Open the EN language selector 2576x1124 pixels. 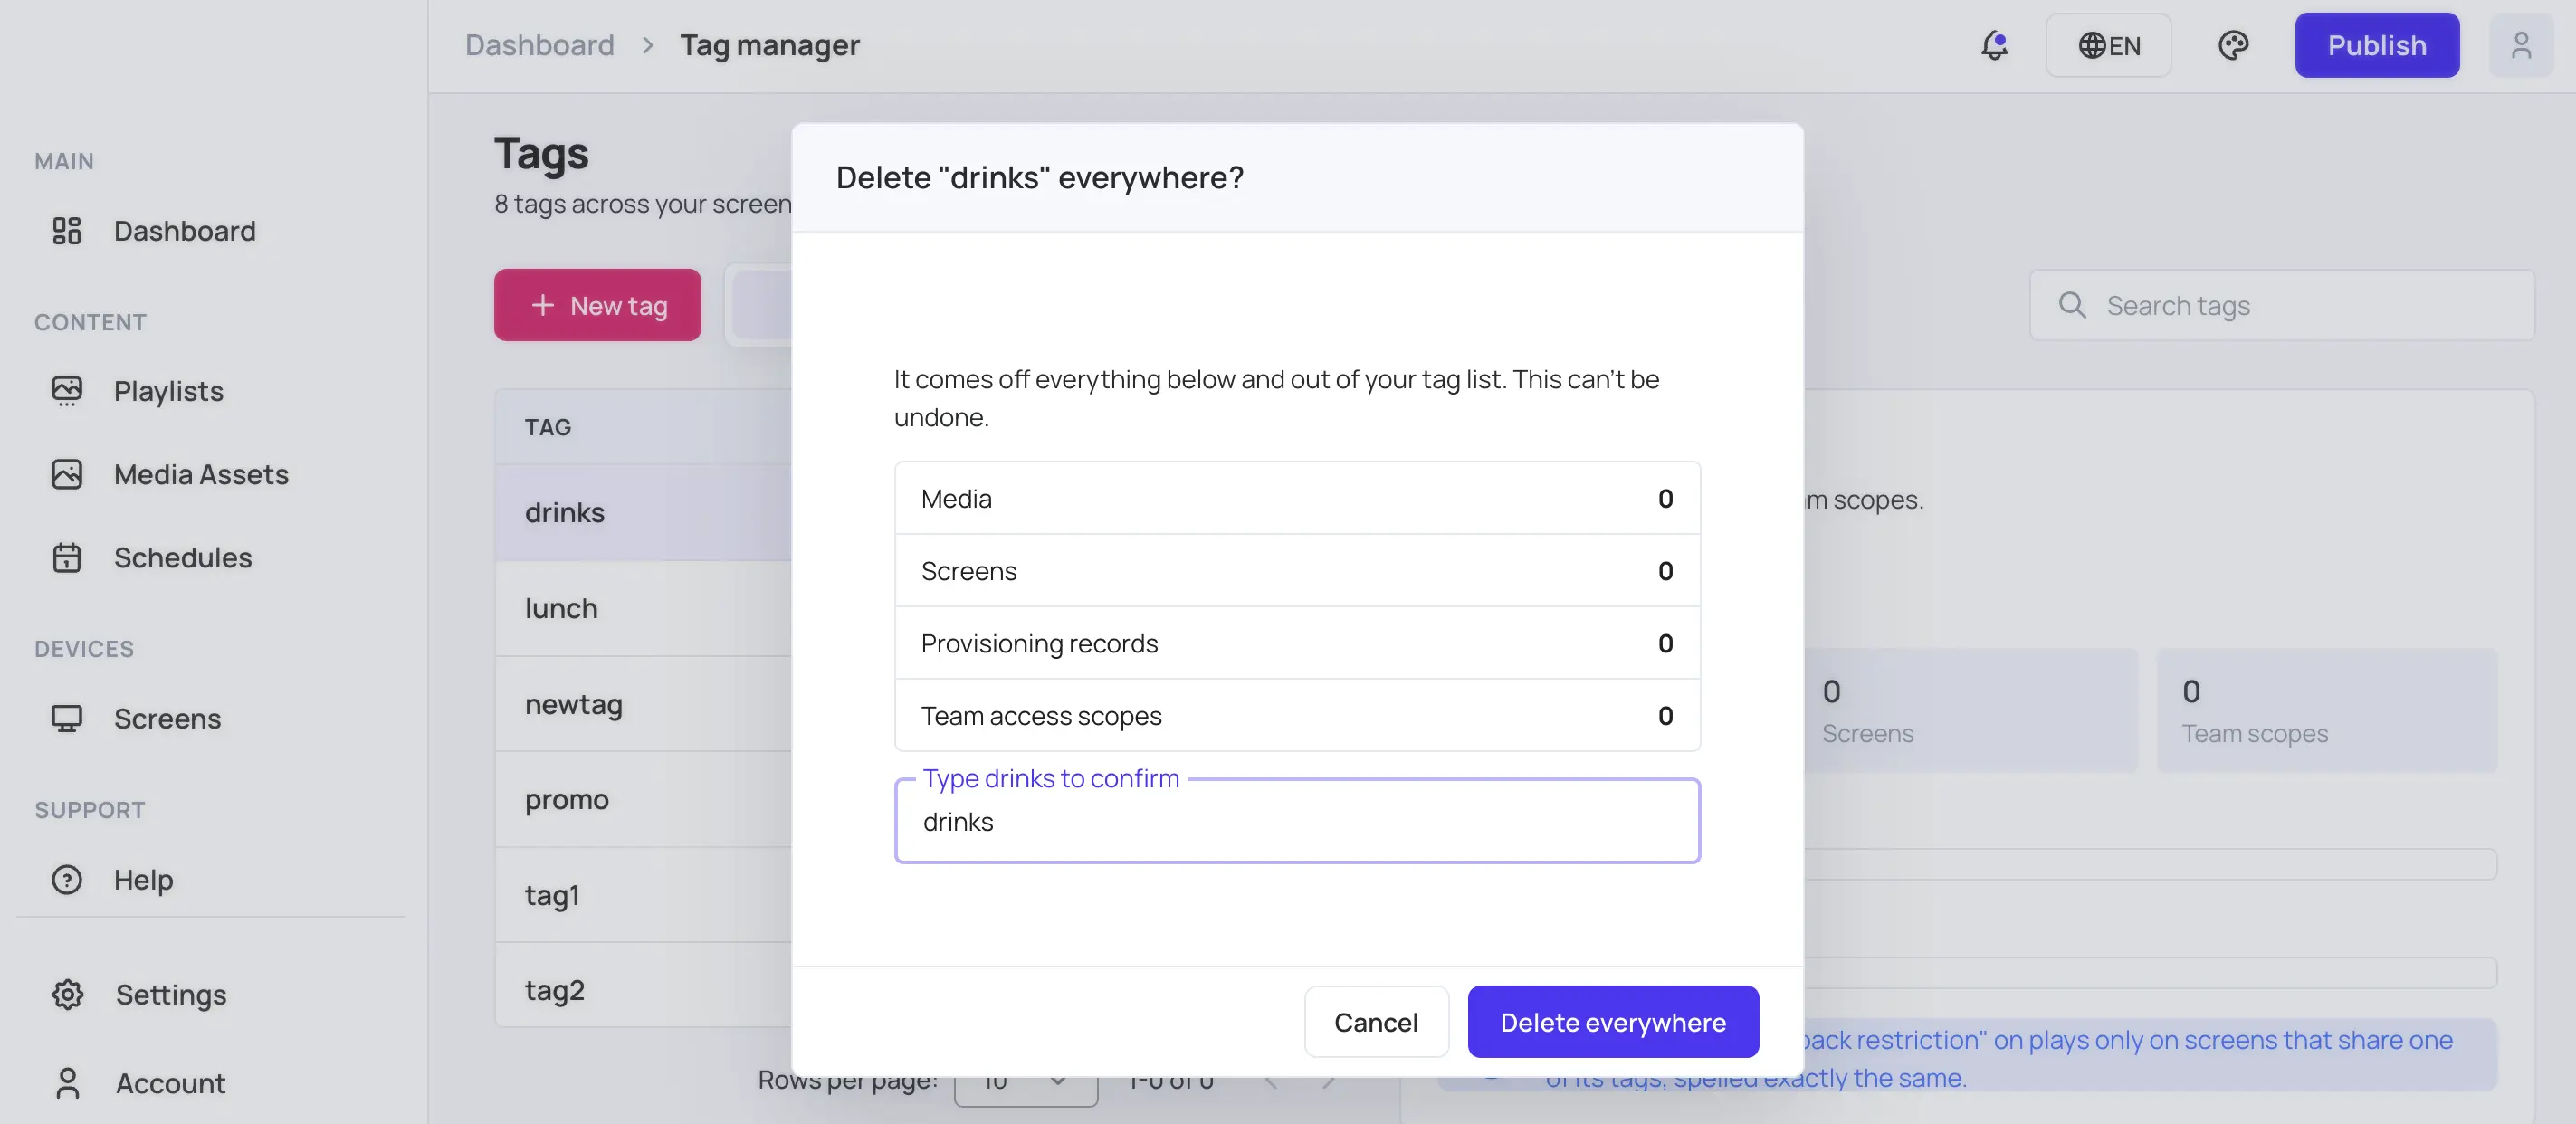2108,45
